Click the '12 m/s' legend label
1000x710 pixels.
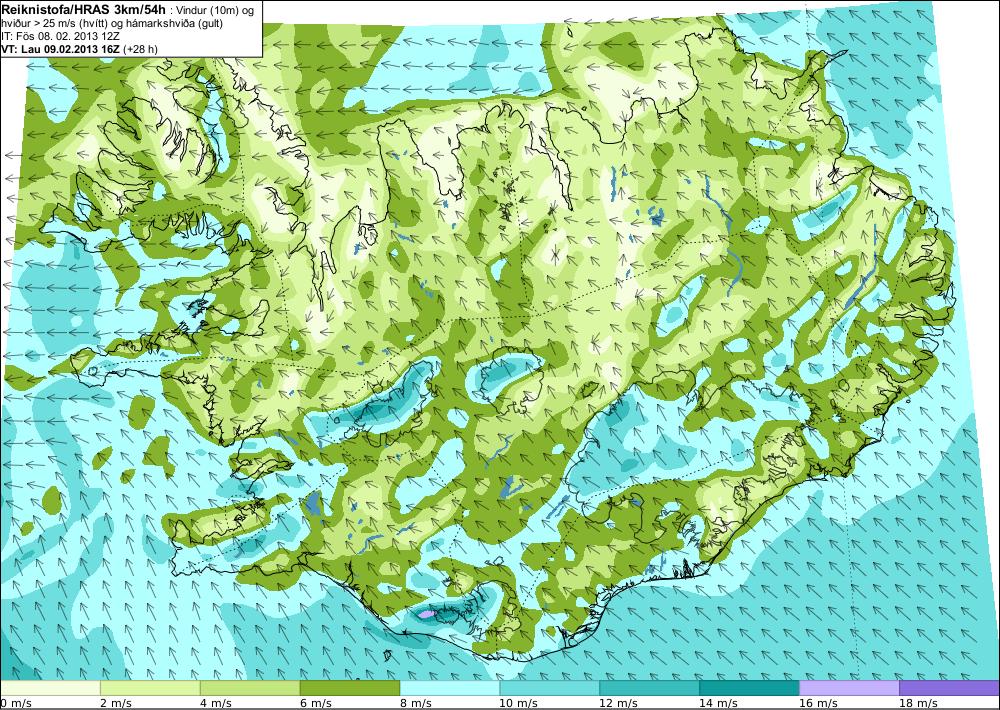[x=619, y=703]
